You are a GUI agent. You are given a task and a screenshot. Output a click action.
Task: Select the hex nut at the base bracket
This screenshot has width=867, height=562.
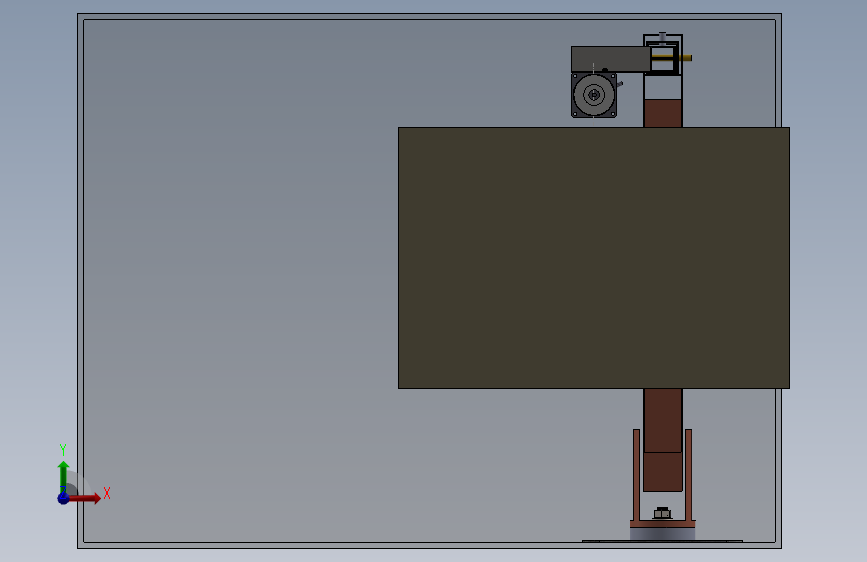(x=662, y=513)
